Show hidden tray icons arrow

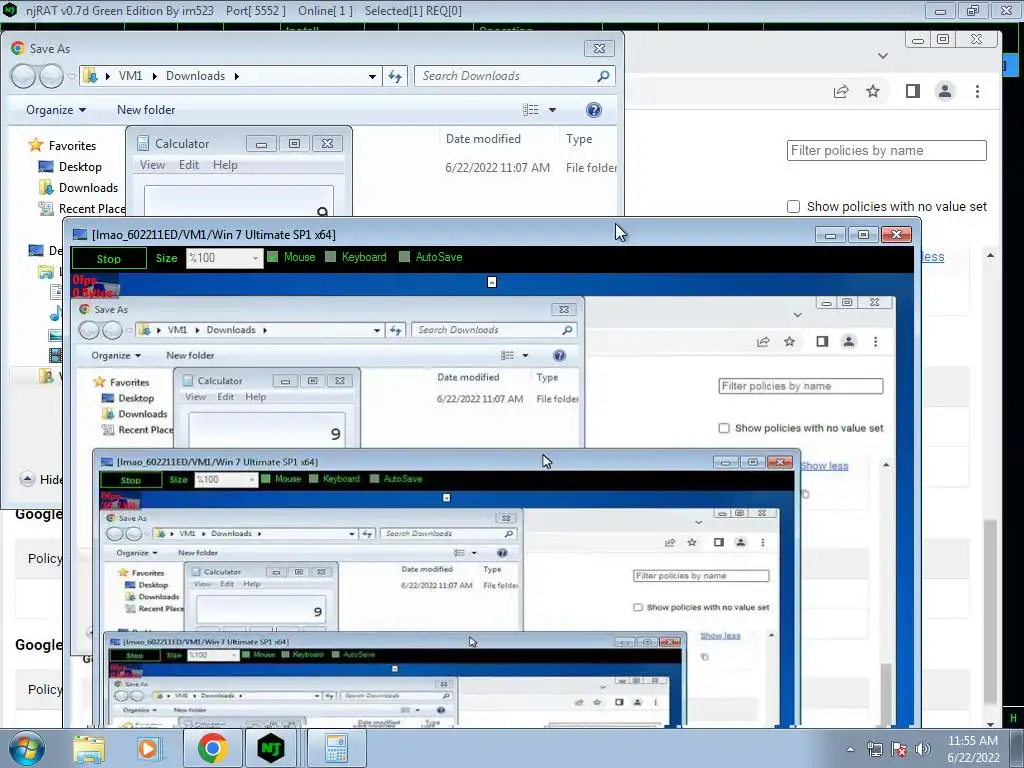(850, 749)
